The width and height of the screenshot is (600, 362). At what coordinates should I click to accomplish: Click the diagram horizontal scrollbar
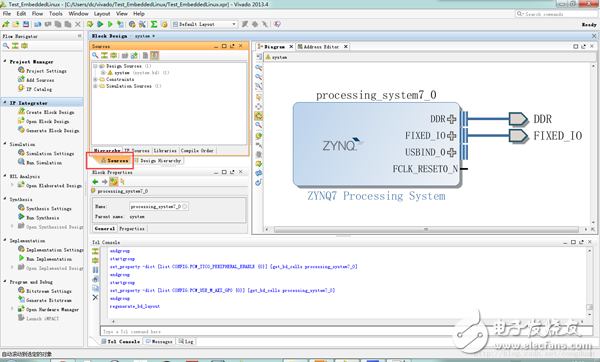pyautogui.click(x=426, y=229)
